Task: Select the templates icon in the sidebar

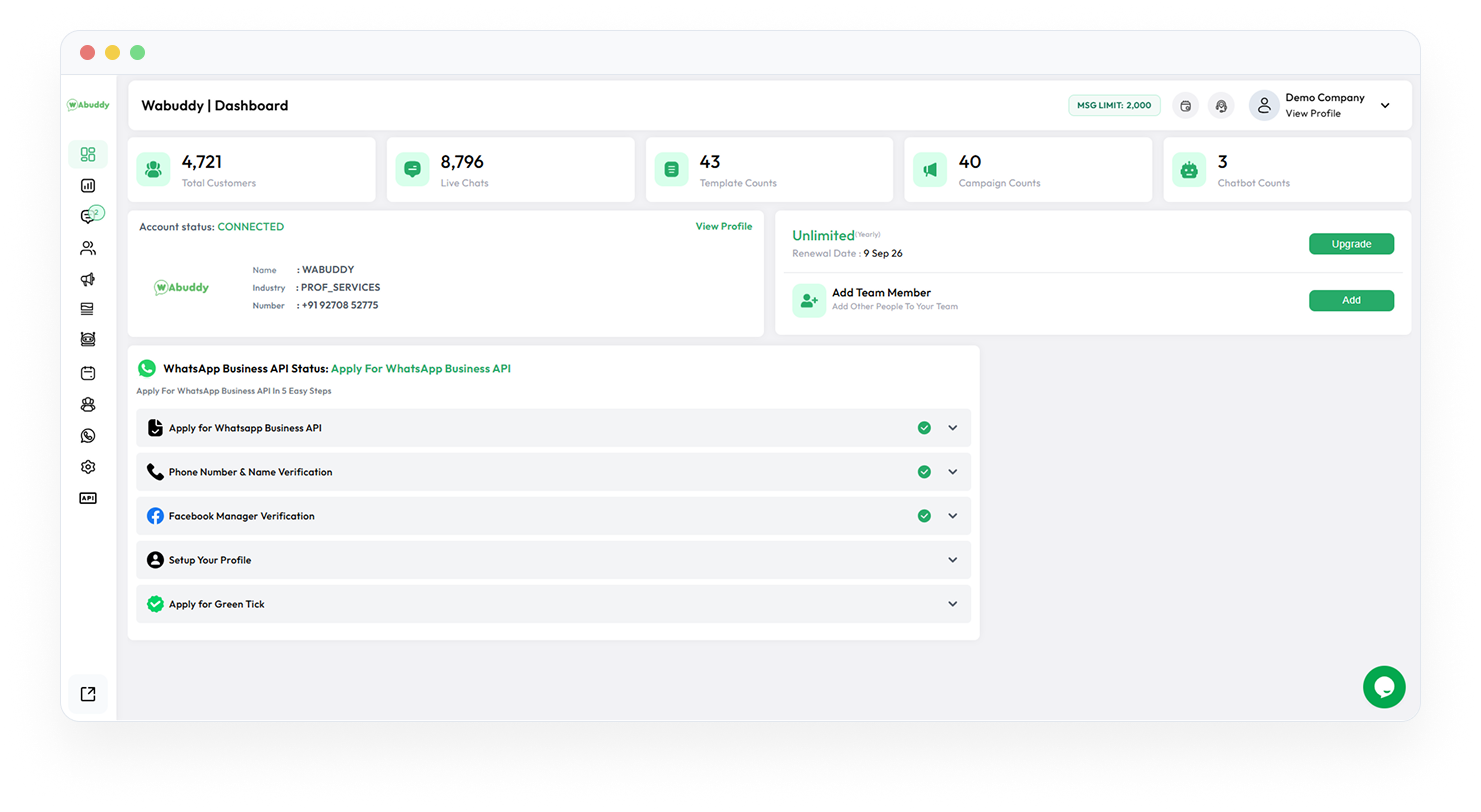Action: [88, 308]
